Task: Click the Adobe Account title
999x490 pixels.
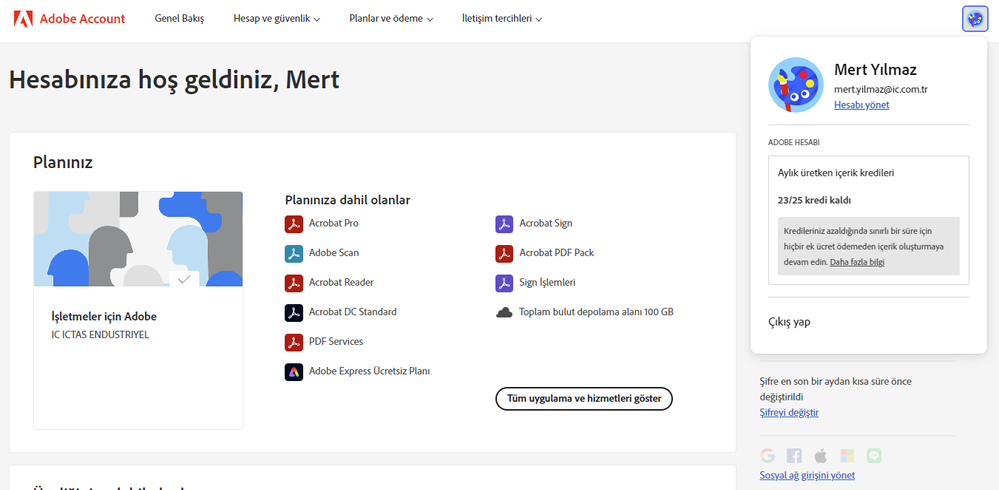Action: 82,18
